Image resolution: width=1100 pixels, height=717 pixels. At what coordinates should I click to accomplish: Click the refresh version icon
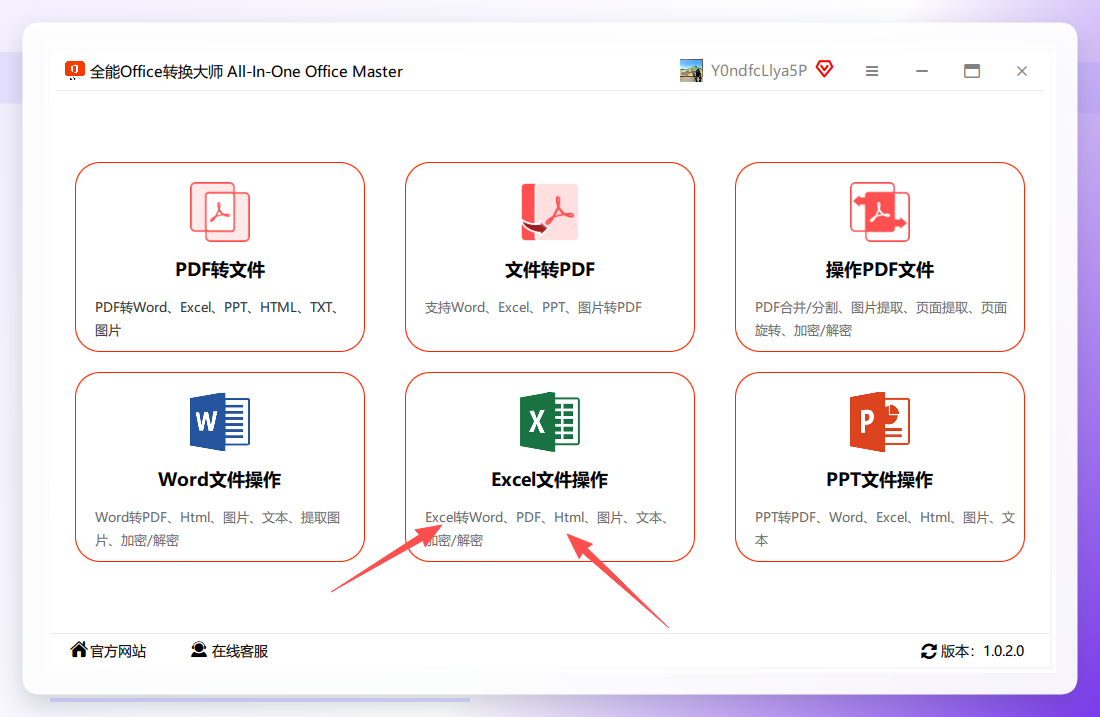click(929, 651)
